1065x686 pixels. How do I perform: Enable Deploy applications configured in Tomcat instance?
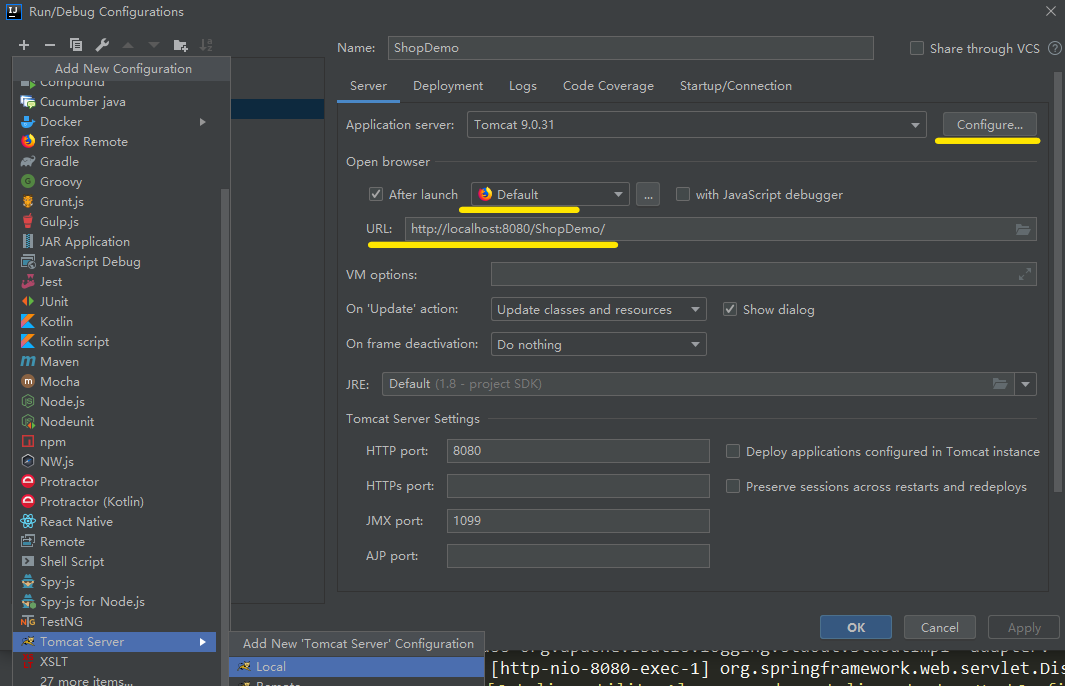733,451
